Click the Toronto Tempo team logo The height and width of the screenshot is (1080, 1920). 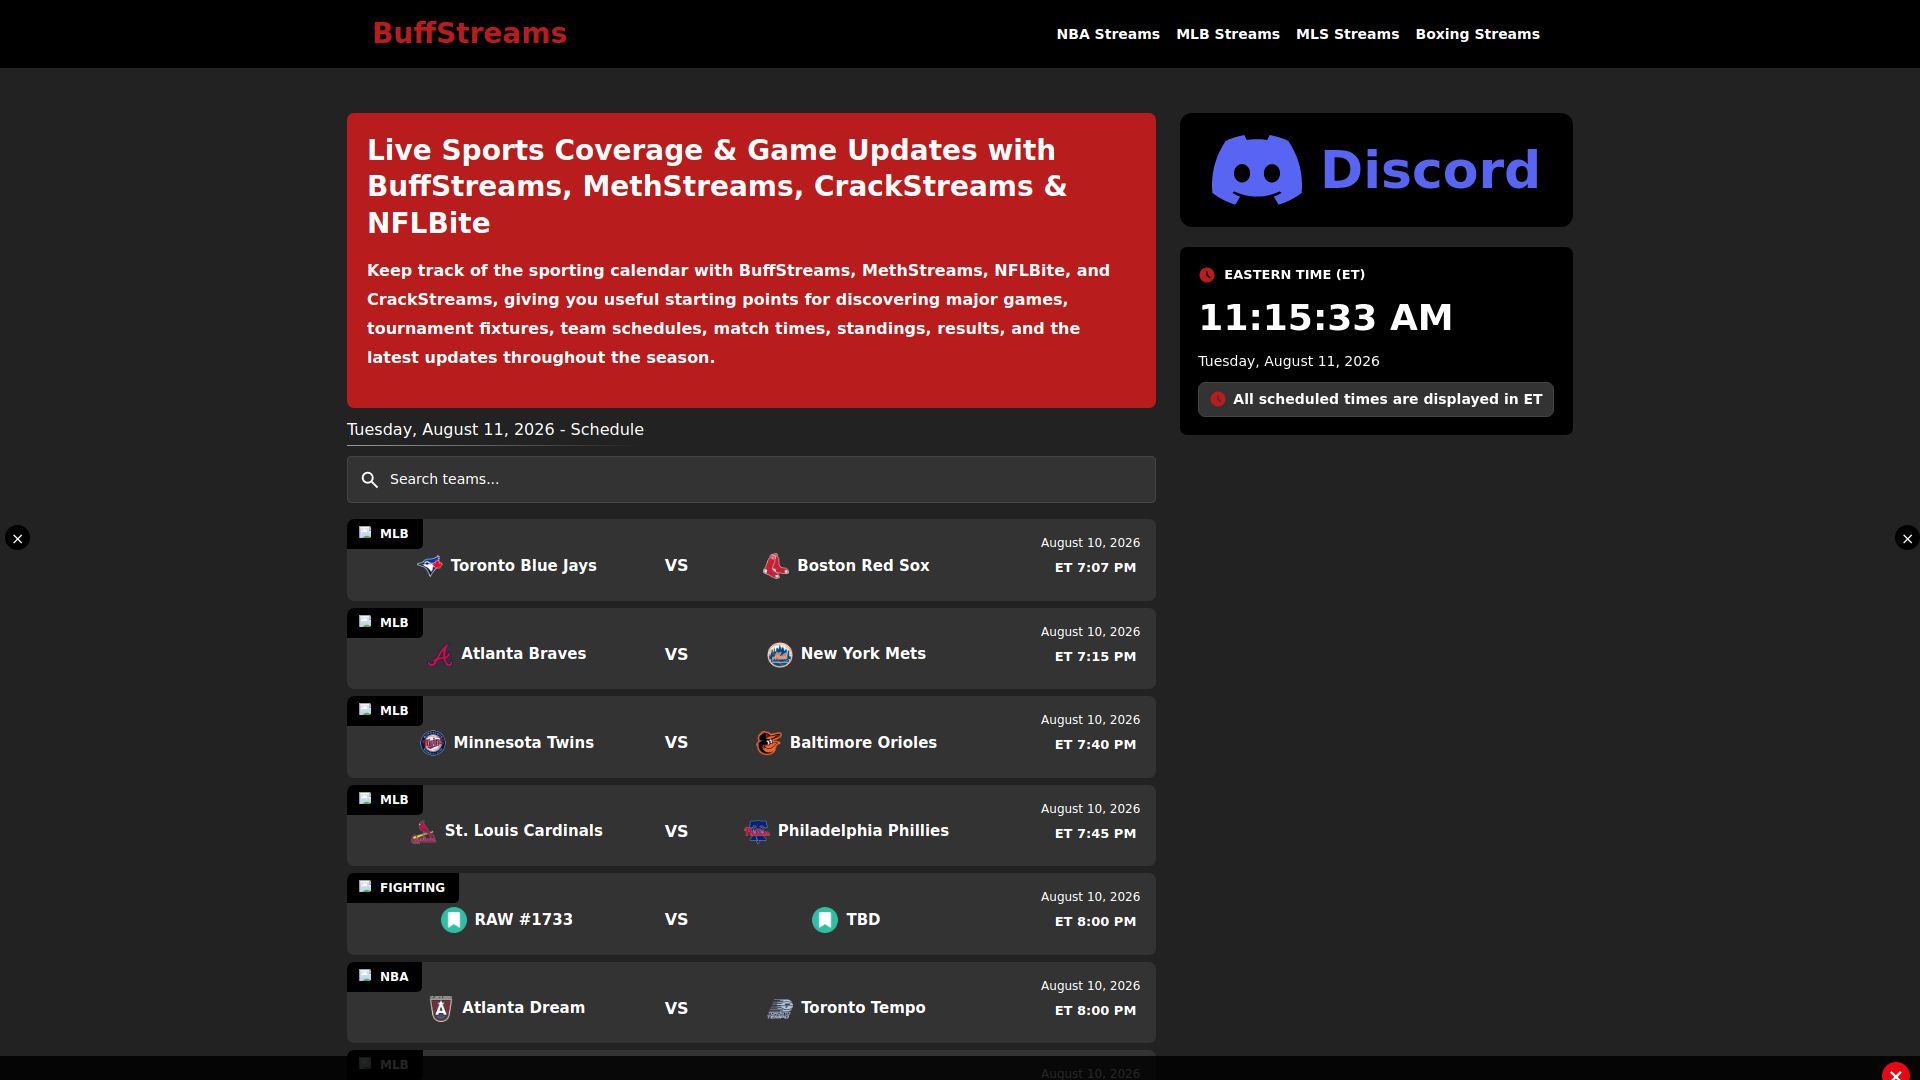780,1009
